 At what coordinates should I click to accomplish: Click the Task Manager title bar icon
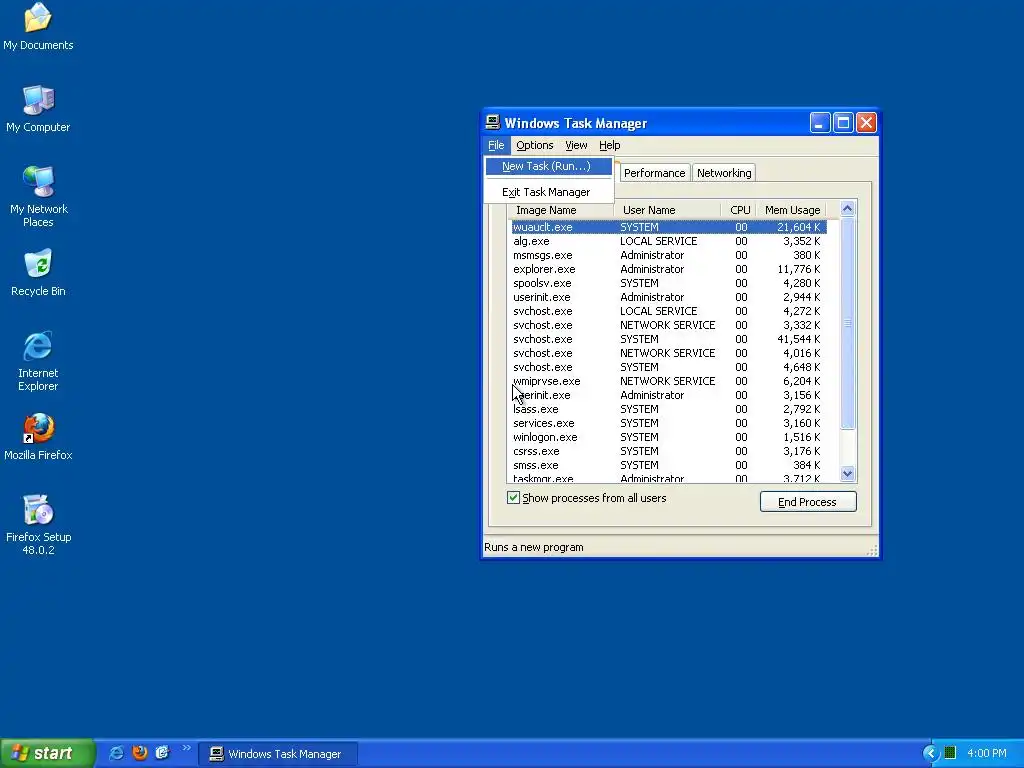click(x=493, y=122)
